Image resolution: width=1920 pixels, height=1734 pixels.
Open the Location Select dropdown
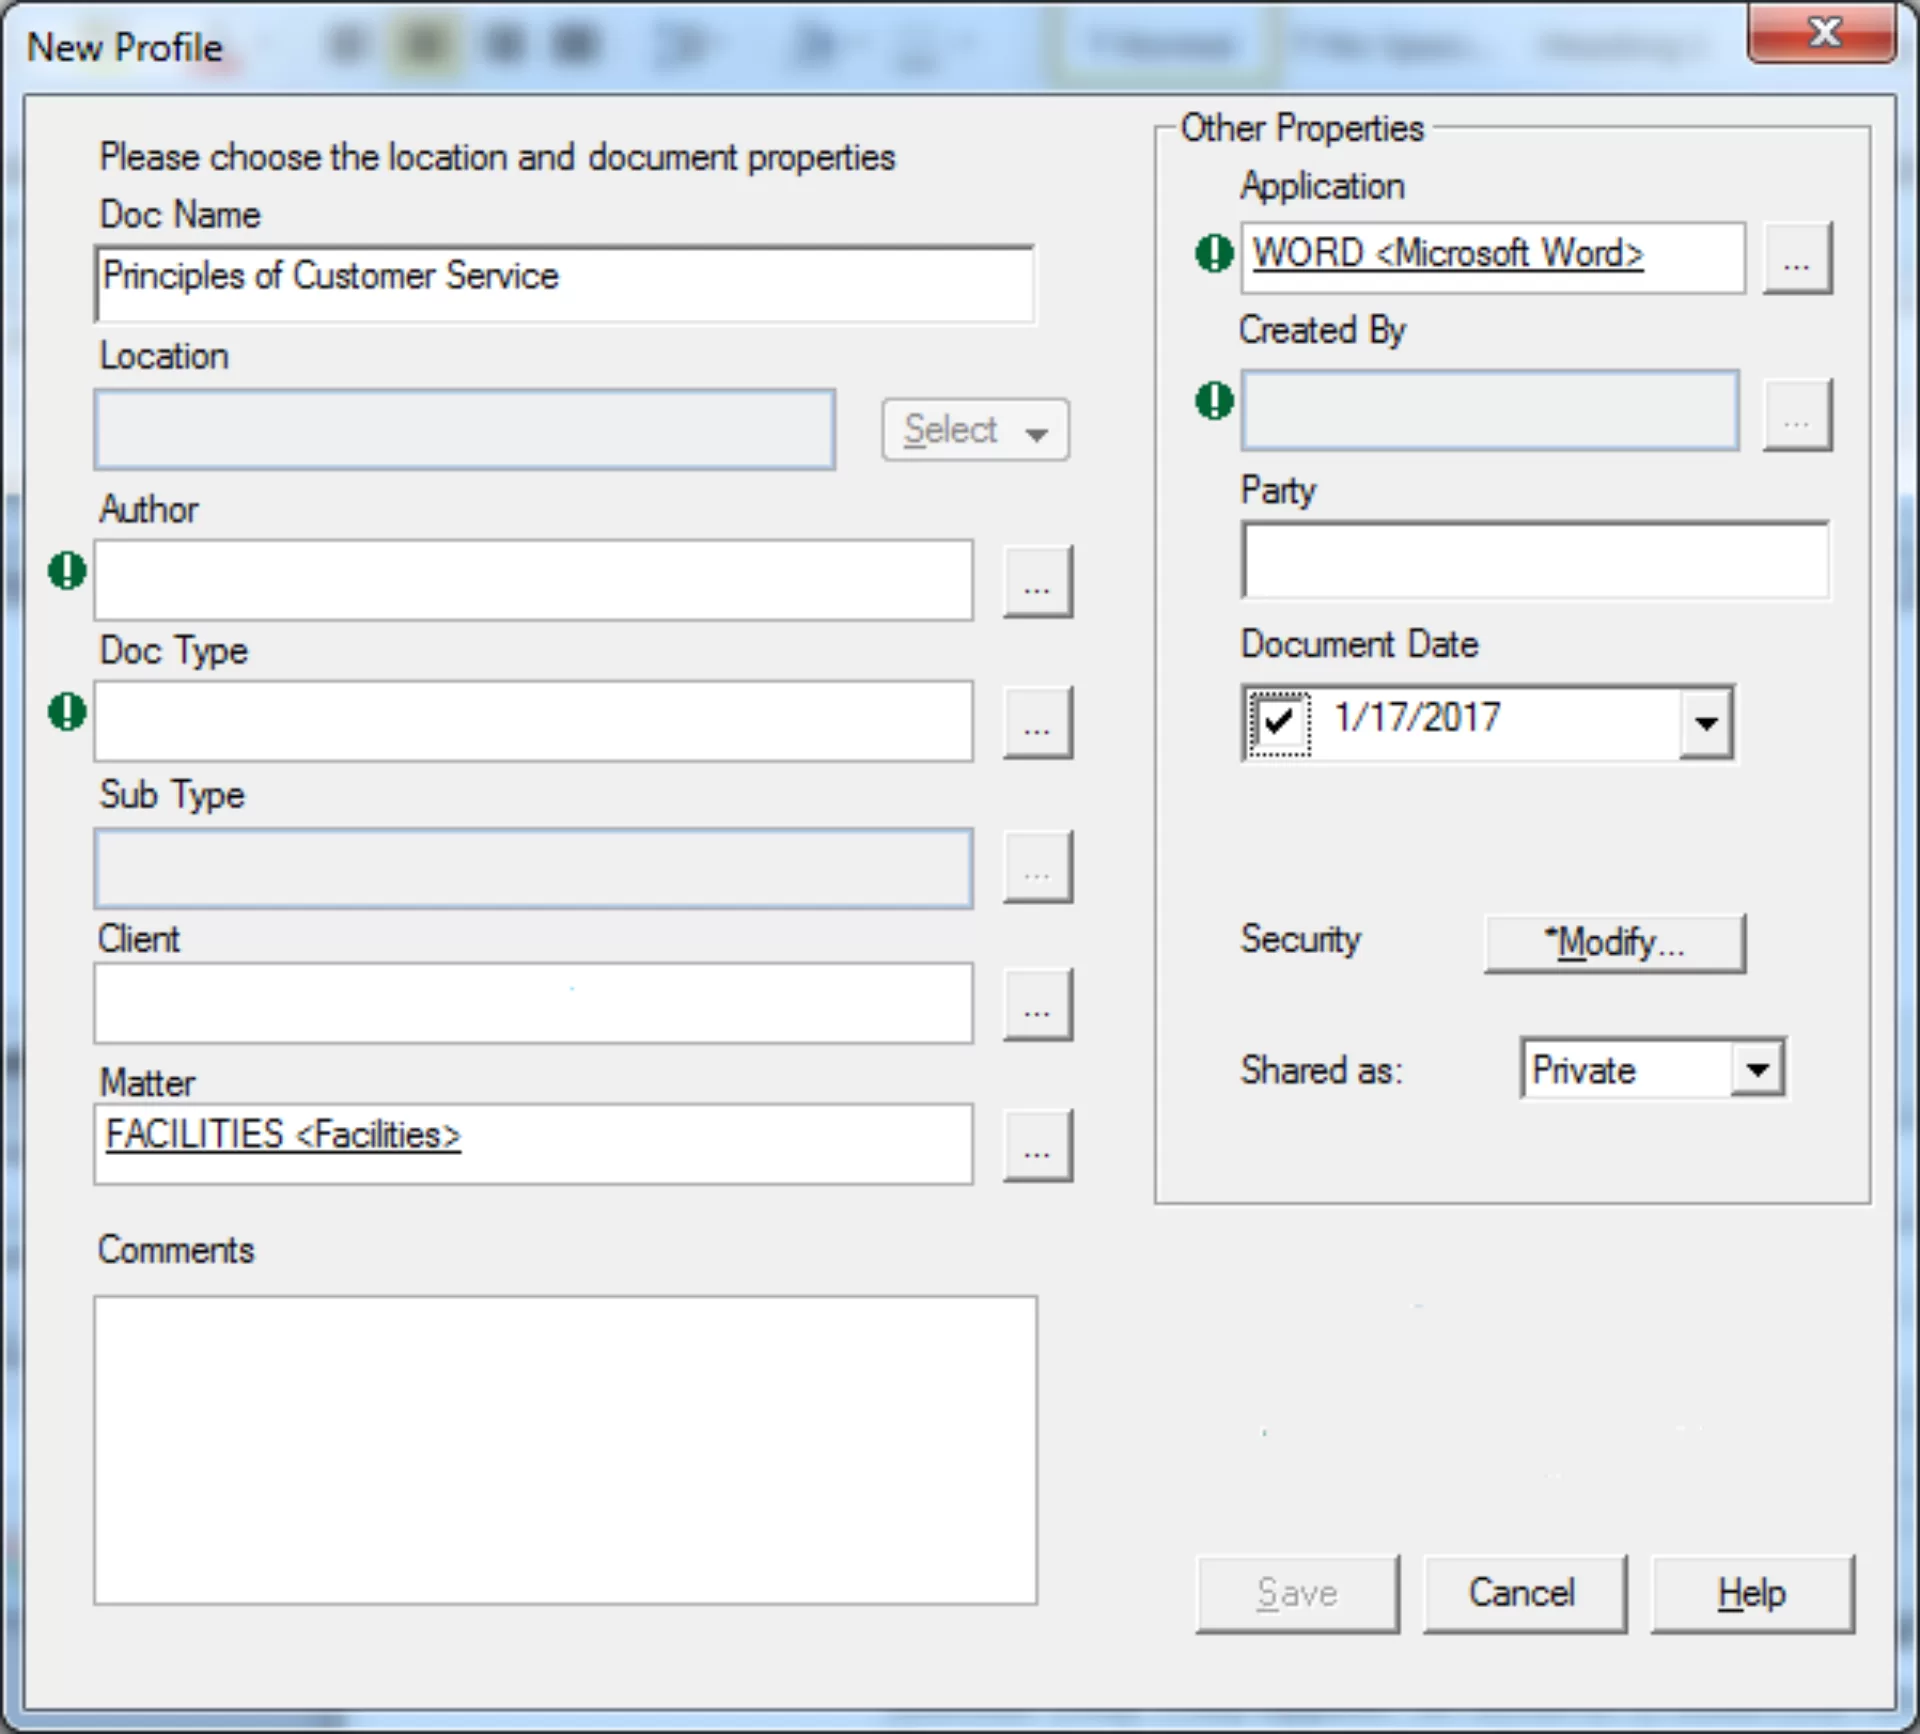(975, 430)
